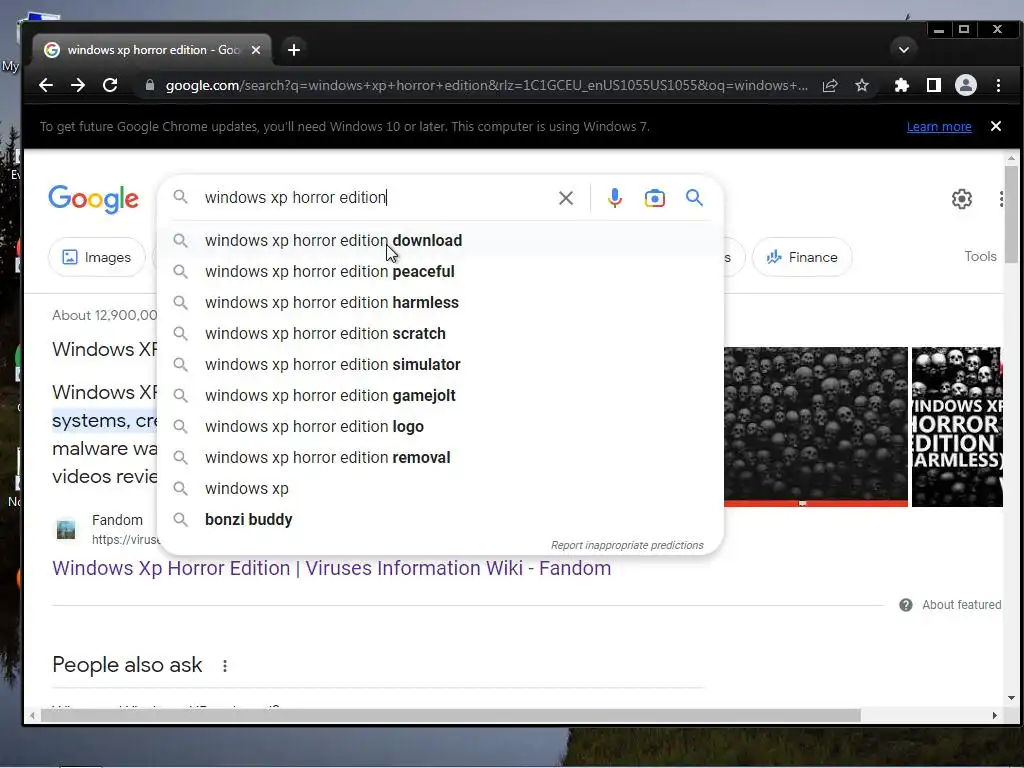The width and height of the screenshot is (1024, 768).
Task: Click 'Report inappropriate predictions' link
Action: [x=627, y=545]
